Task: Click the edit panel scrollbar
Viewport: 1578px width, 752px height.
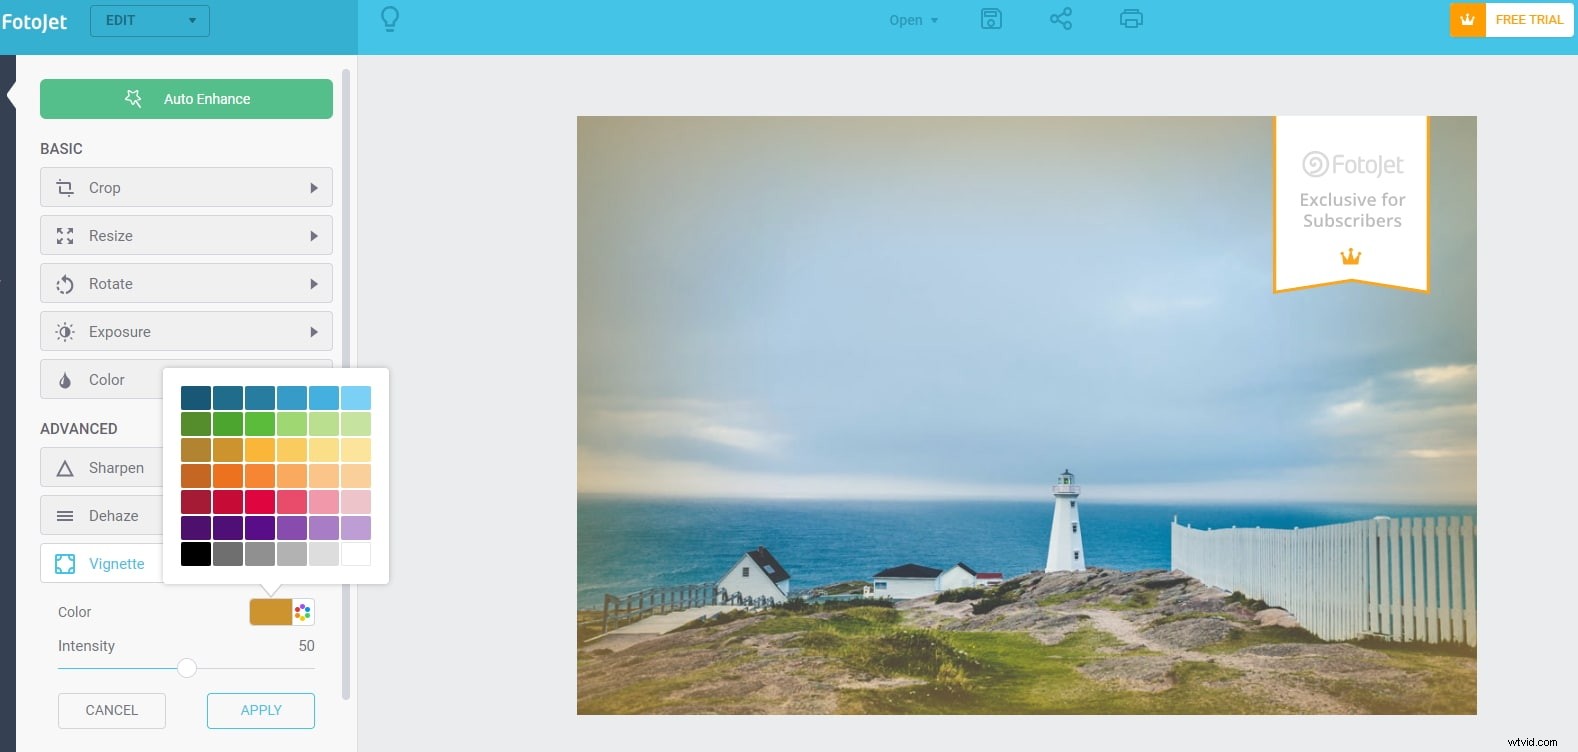Action: [x=346, y=384]
